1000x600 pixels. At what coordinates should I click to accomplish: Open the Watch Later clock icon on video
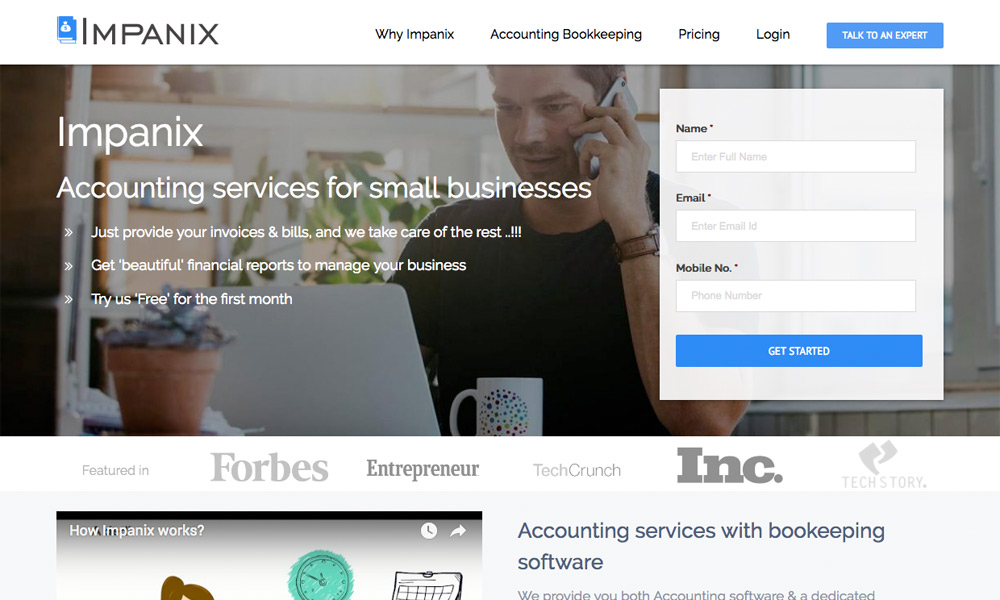click(429, 530)
